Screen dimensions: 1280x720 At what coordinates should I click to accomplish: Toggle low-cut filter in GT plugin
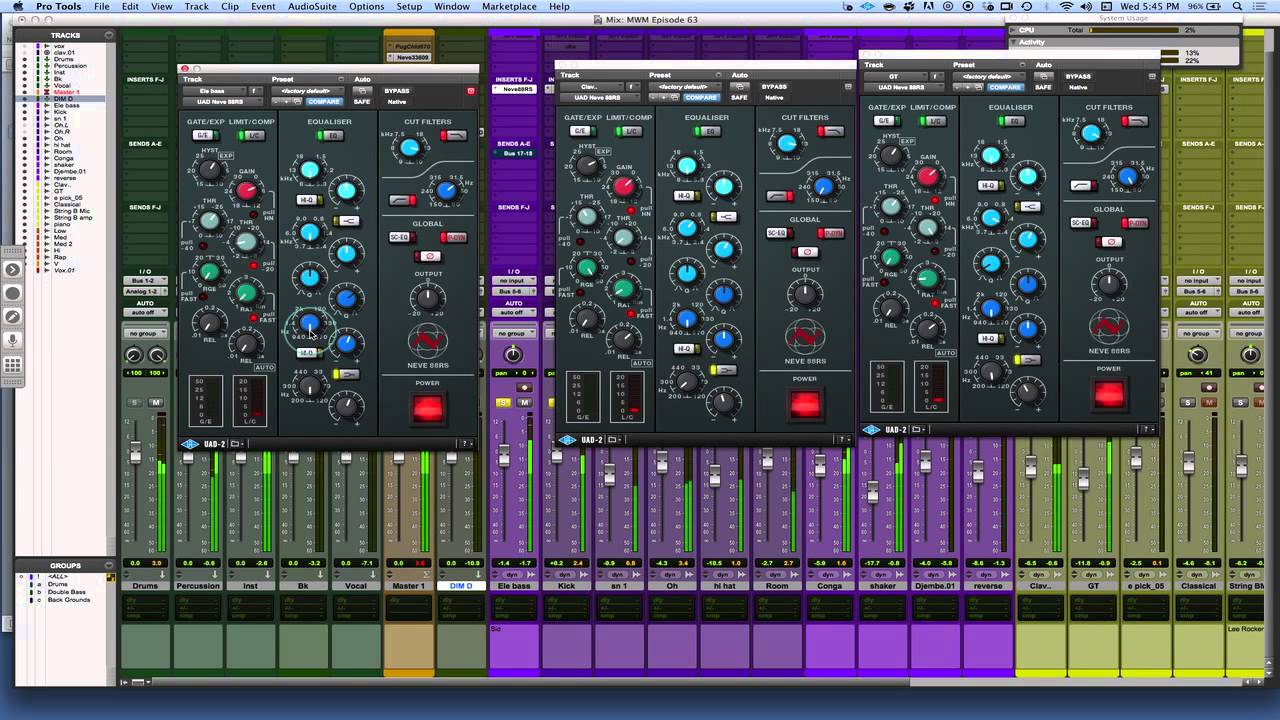coord(1083,186)
